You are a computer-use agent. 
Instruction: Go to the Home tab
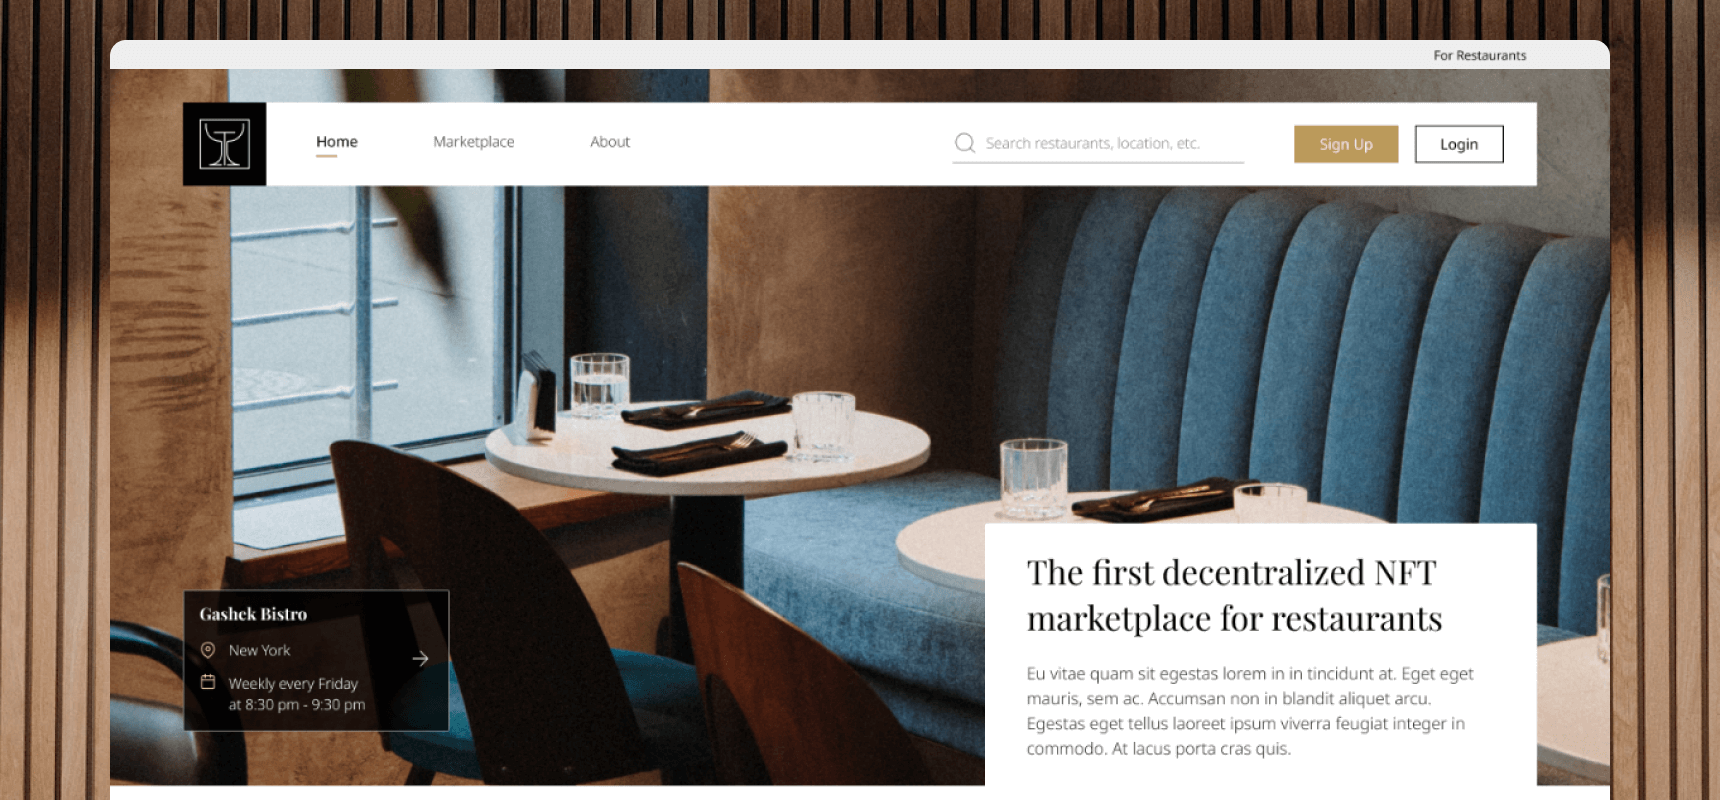337,142
